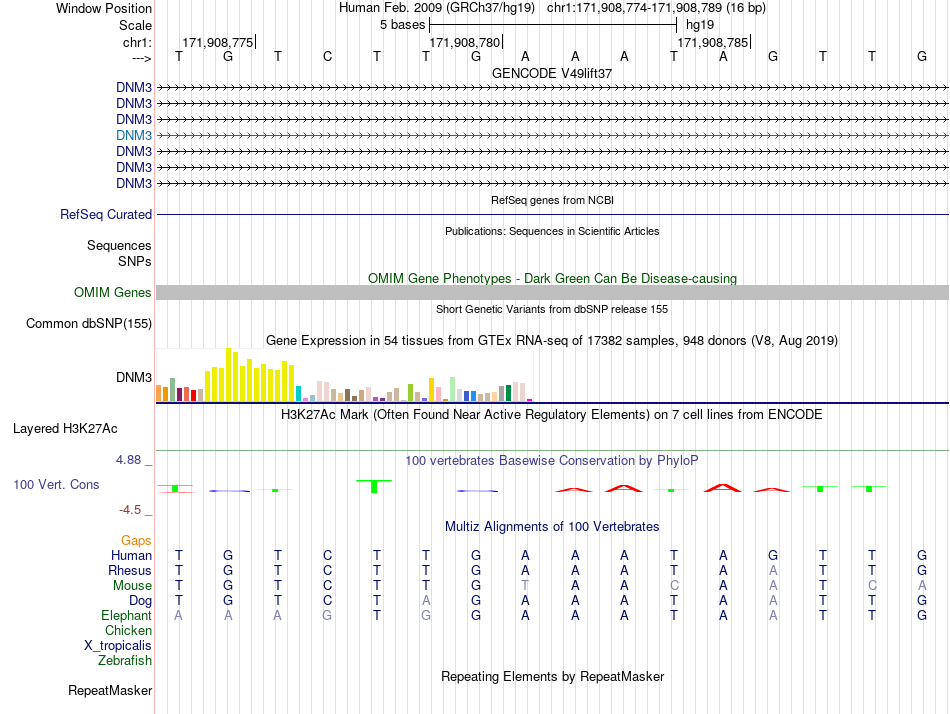The height and width of the screenshot is (714, 950).
Task: Click the Sequences publications track label
Action: [119, 245]
